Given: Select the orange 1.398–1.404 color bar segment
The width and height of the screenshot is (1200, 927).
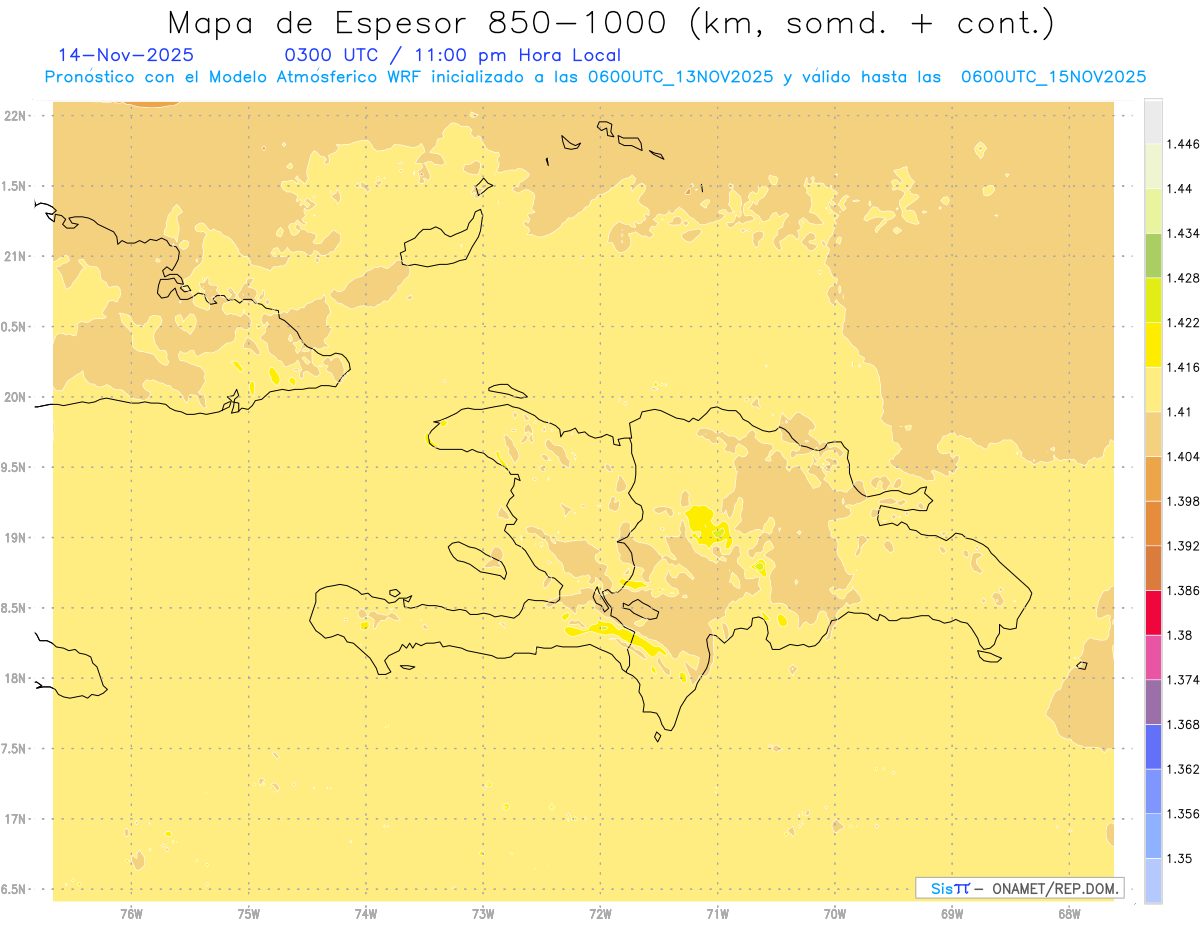Looking at the screenshot, I should pos(1153,479).
